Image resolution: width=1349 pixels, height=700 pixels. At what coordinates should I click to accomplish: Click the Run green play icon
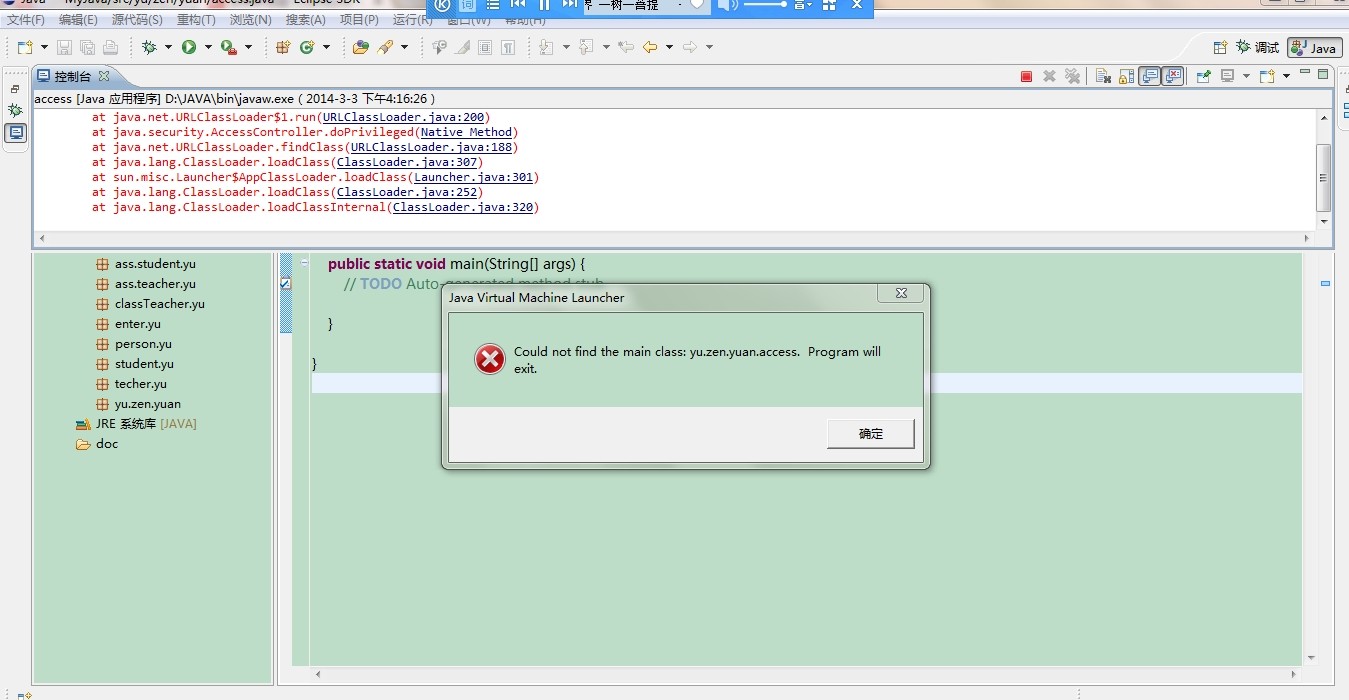click(x=189, y=47)
